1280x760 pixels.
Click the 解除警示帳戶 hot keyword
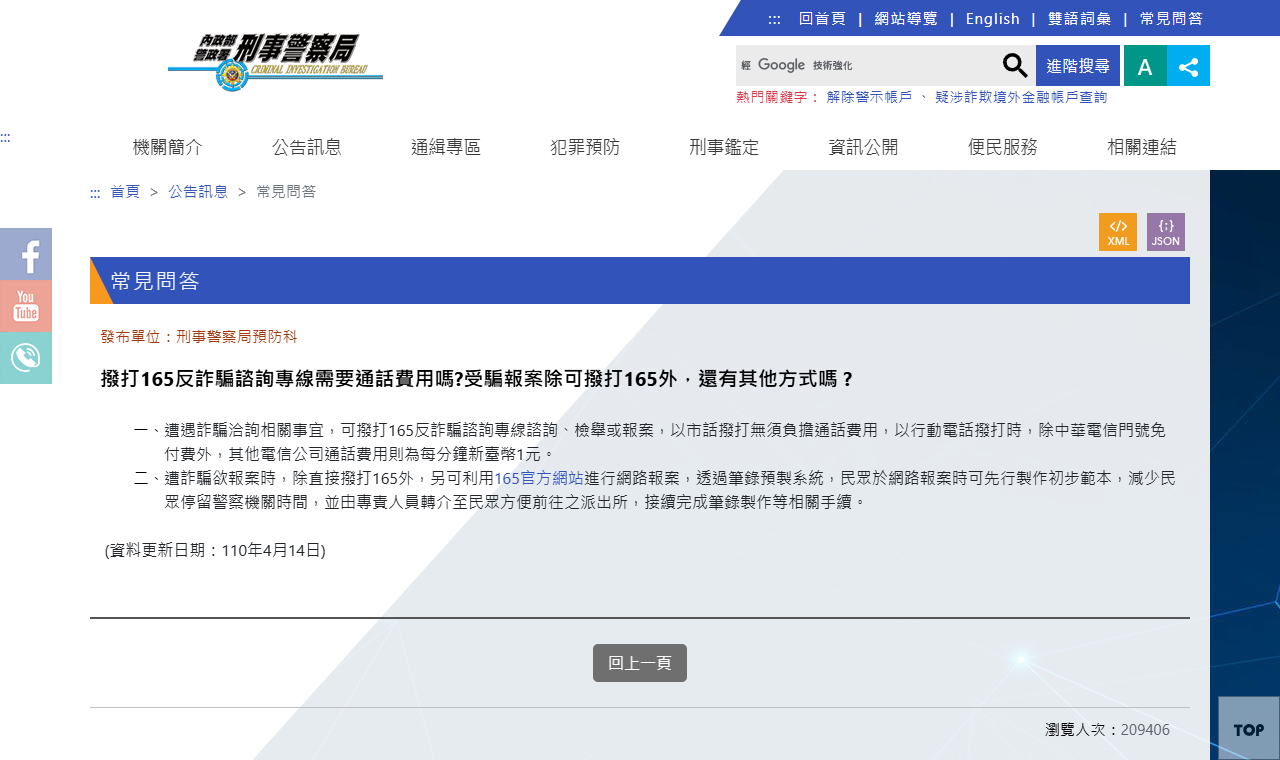click(x=869, y=97)
